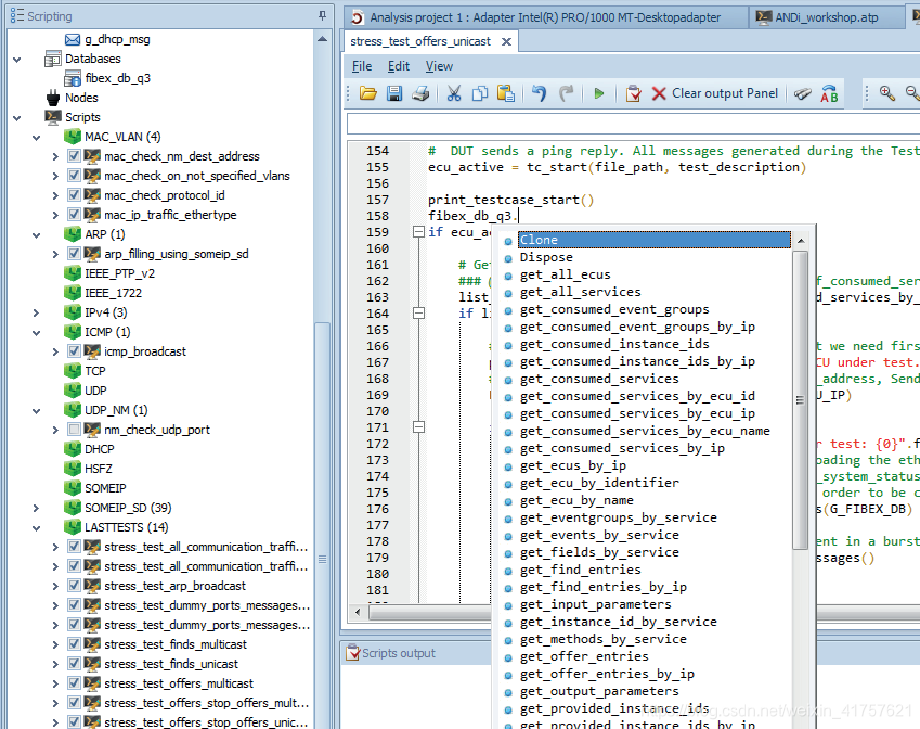
Task: Copy selection with the copy icon
Action: pyautogui.click(x=480, y=93)
